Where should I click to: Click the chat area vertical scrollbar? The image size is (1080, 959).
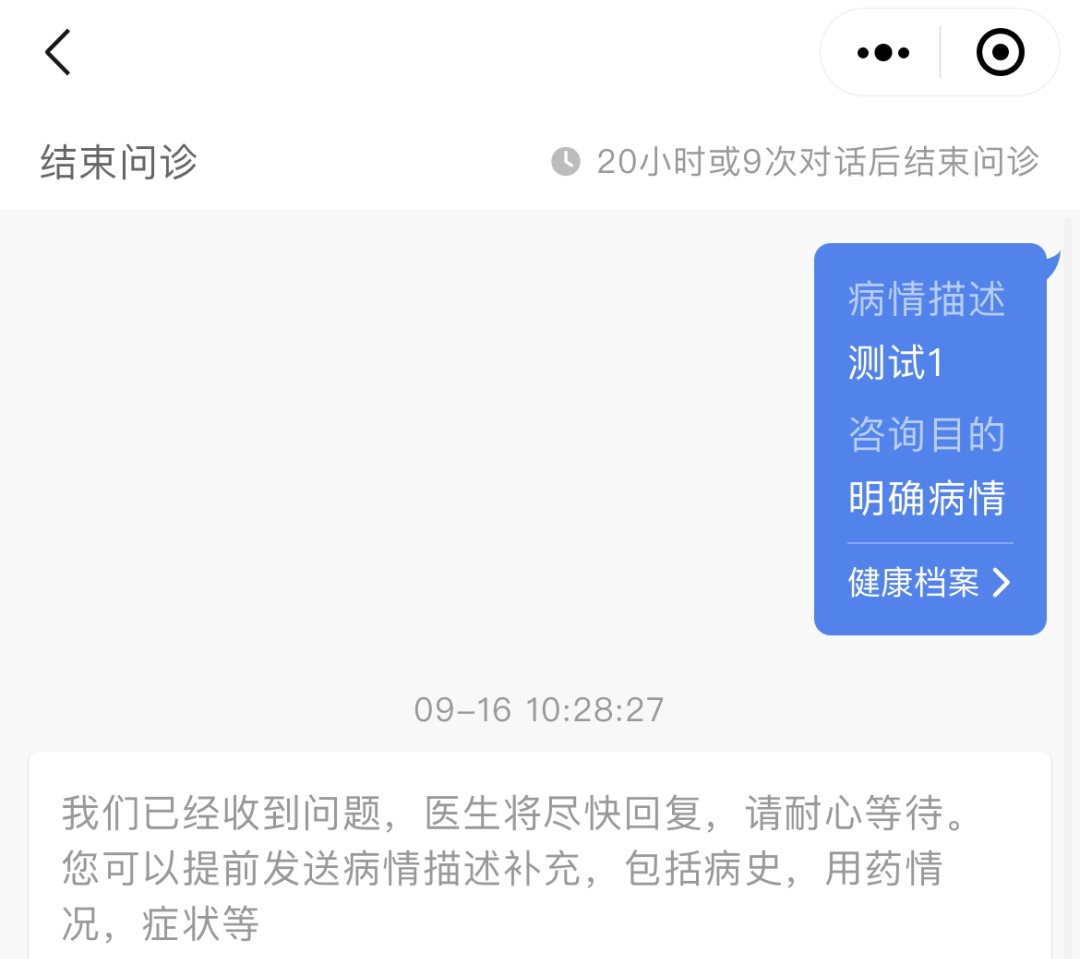(x=1067, y=588)
